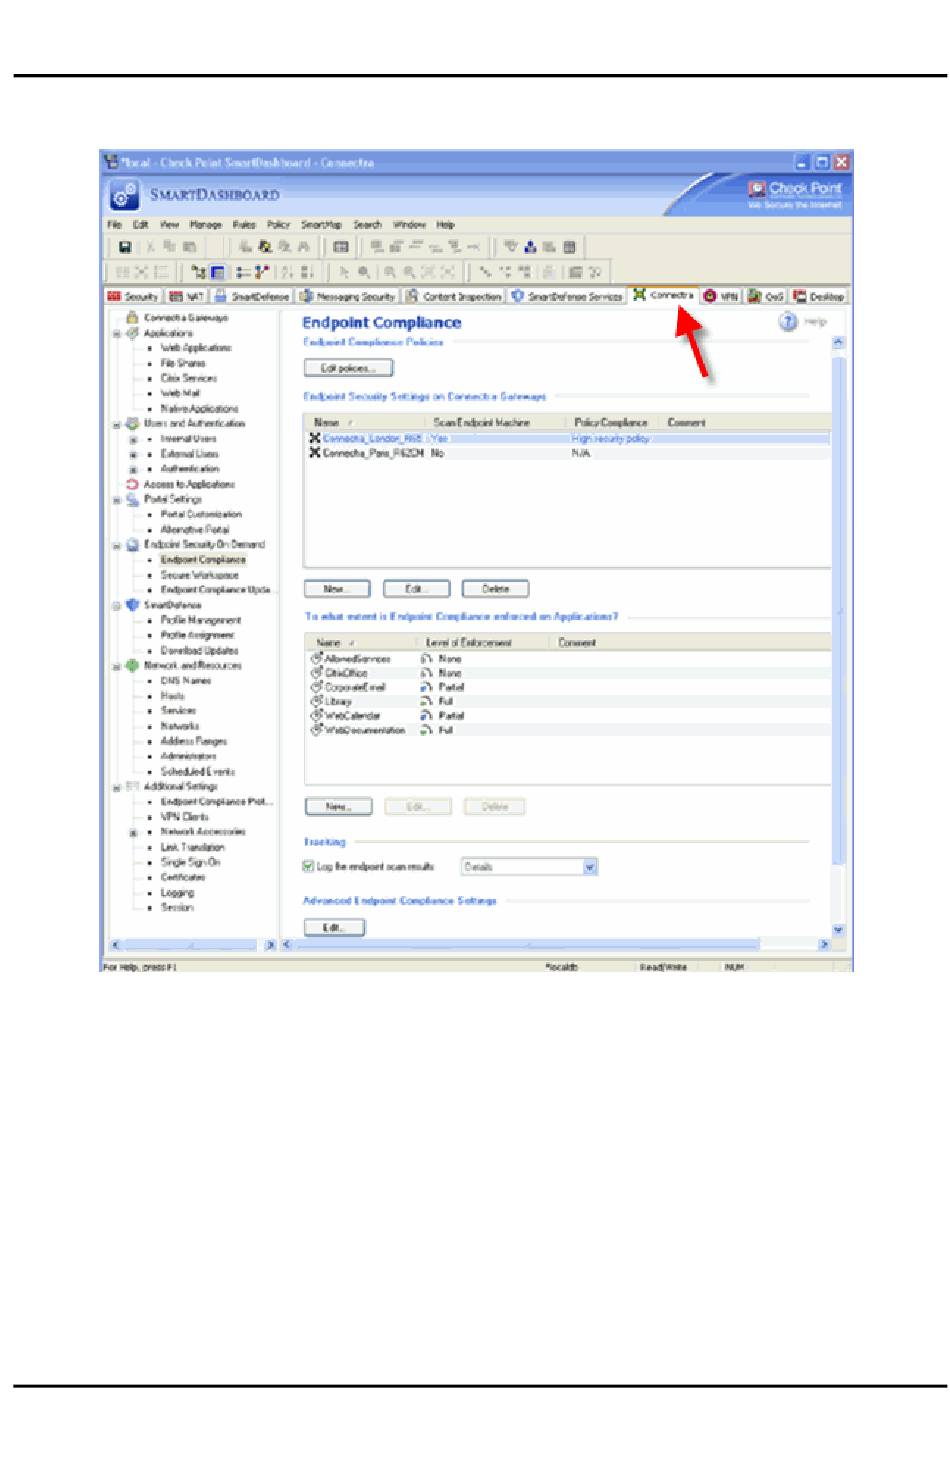Select Endpoint Compliance tree item

coord(202,560)
